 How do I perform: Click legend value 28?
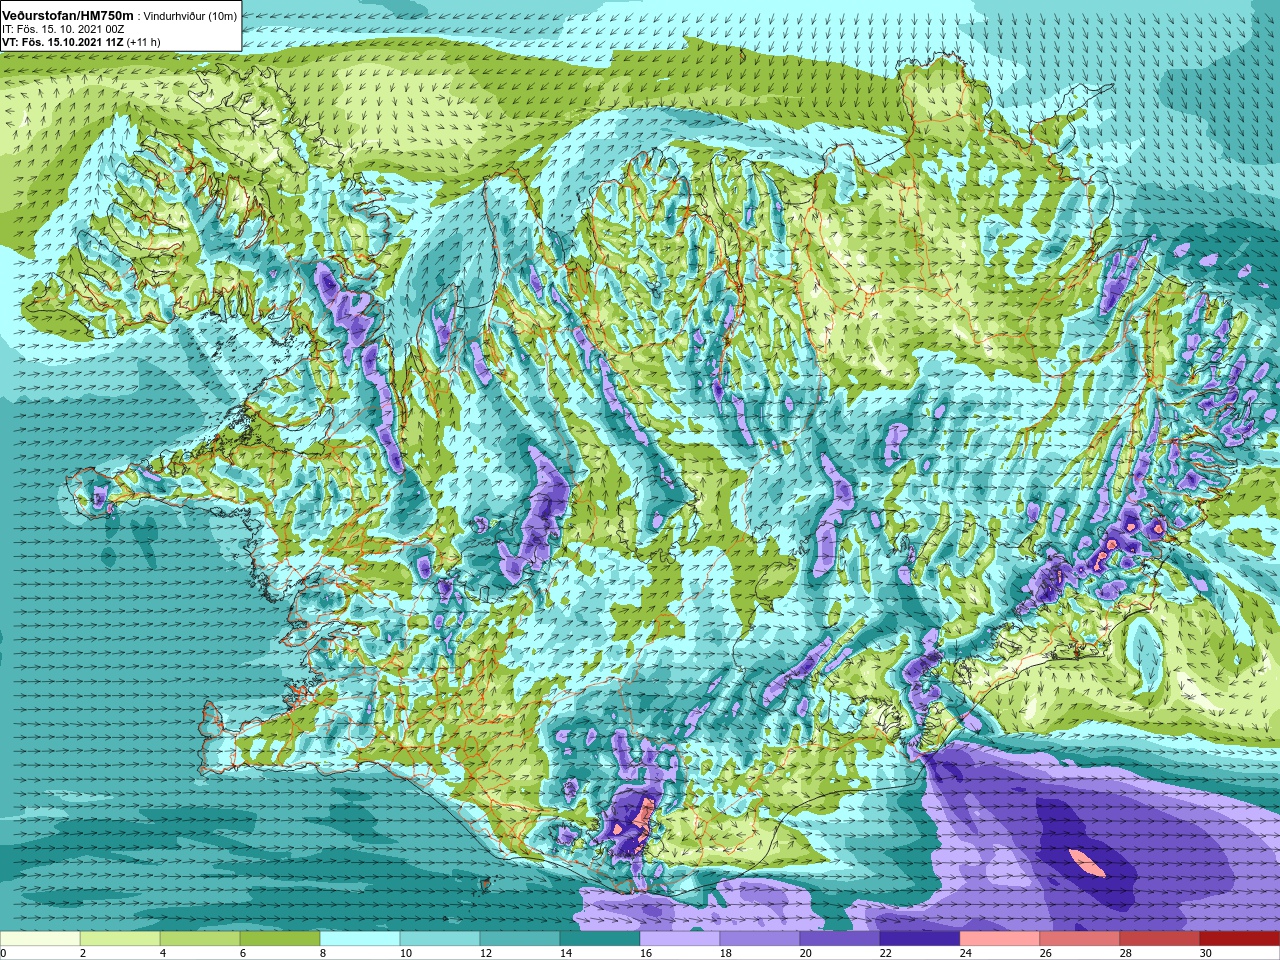1125,953
